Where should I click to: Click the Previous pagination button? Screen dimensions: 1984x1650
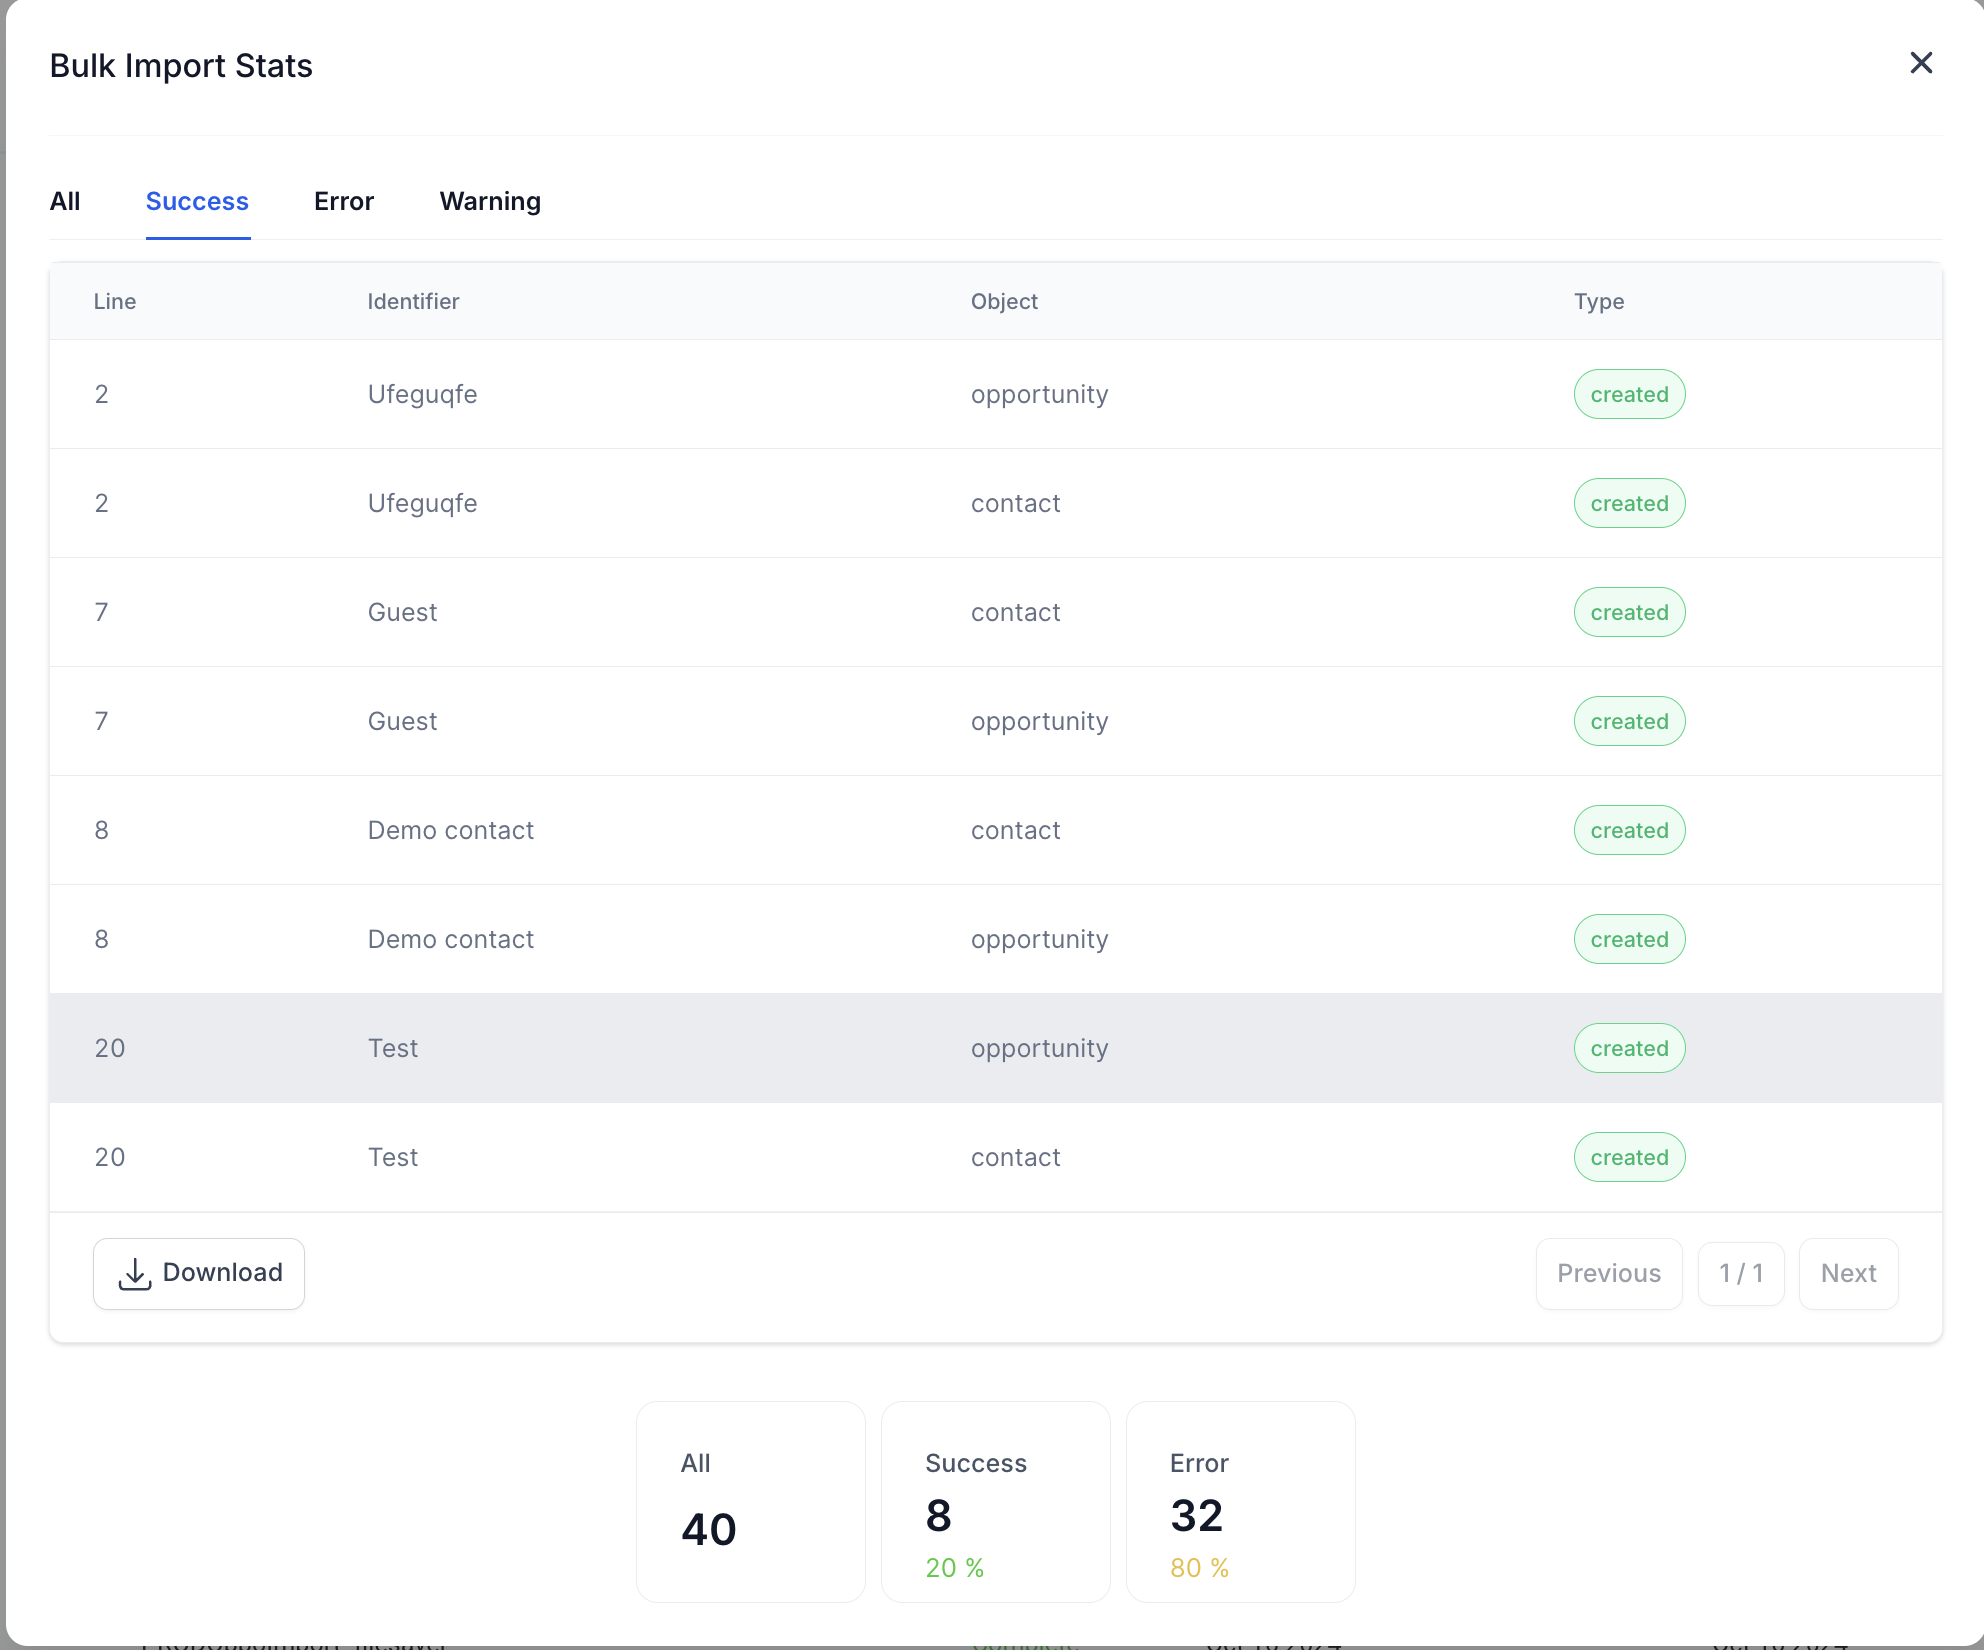tap(1608, 1273)
